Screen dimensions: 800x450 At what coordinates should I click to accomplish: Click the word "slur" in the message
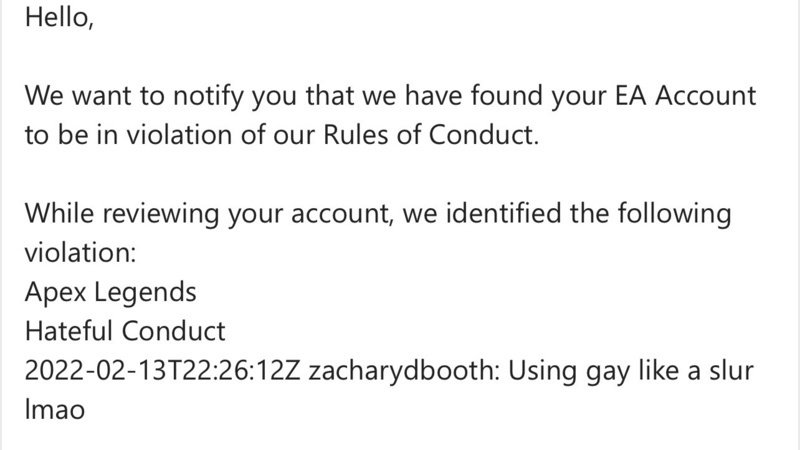coord(731,372)
